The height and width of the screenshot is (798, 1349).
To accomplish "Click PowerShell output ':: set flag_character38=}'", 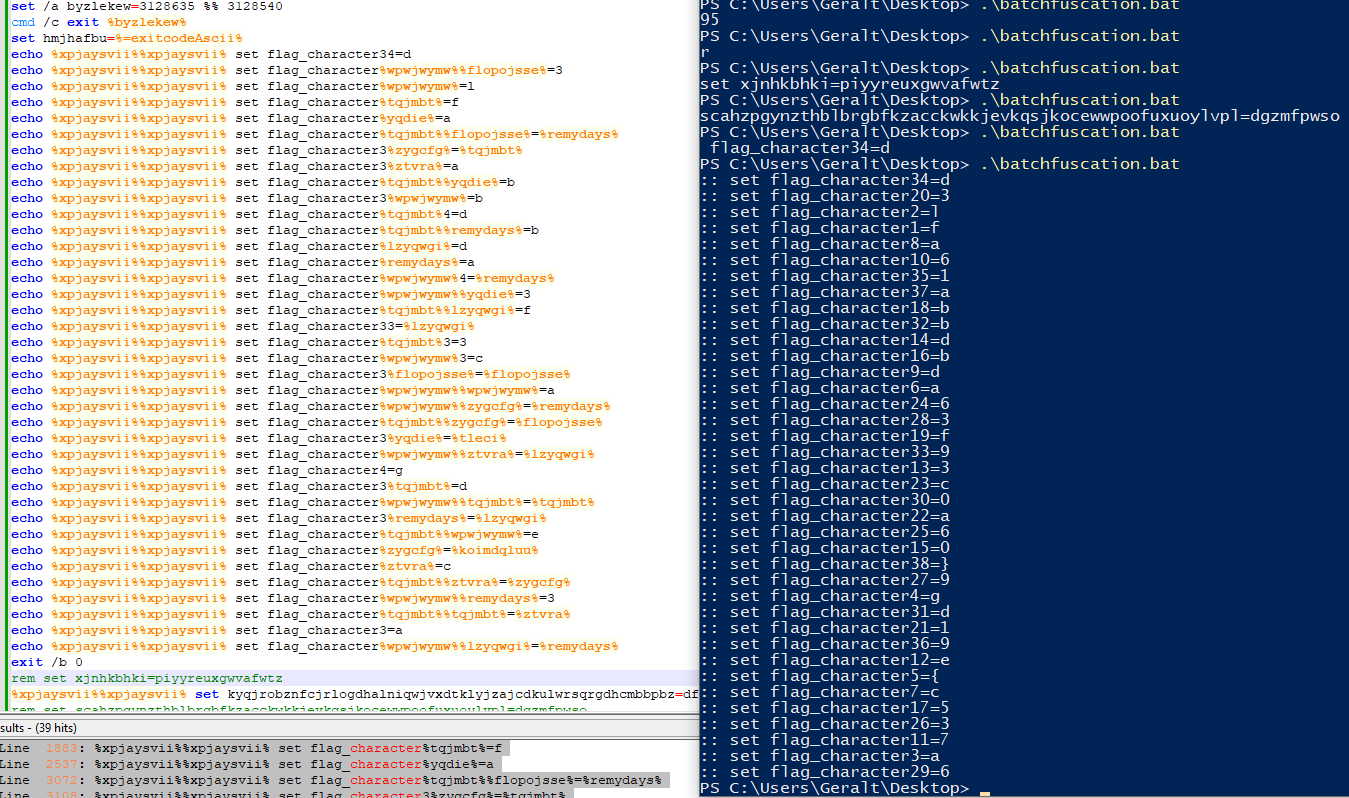I will (x=826, y=564).
